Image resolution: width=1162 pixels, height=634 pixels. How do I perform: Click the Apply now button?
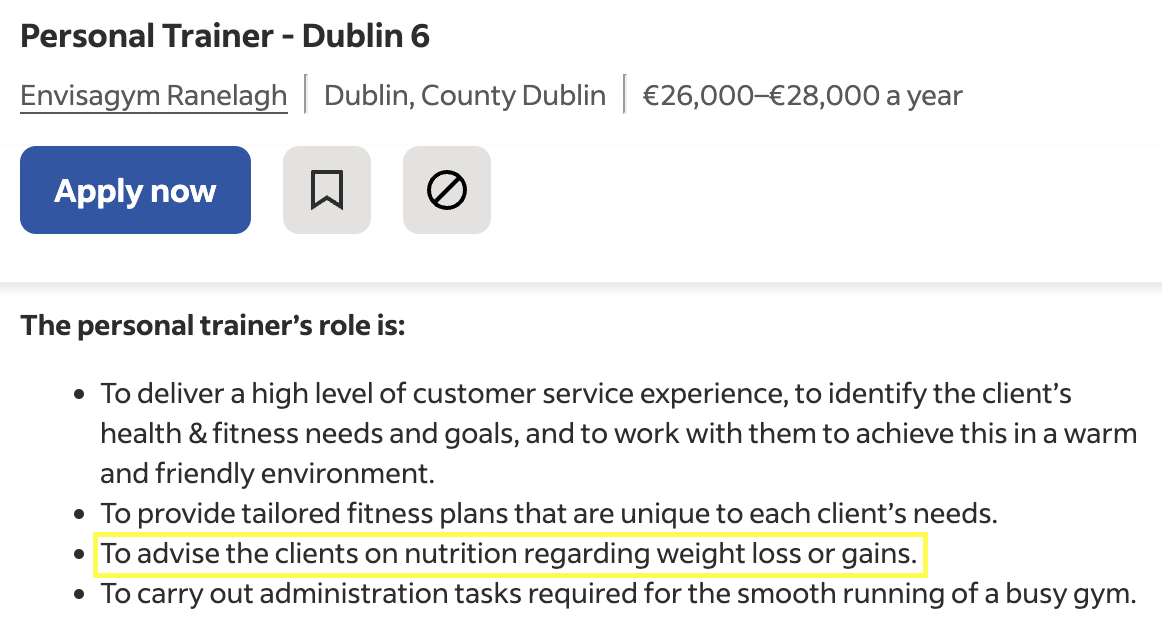[x=135, y=190]
